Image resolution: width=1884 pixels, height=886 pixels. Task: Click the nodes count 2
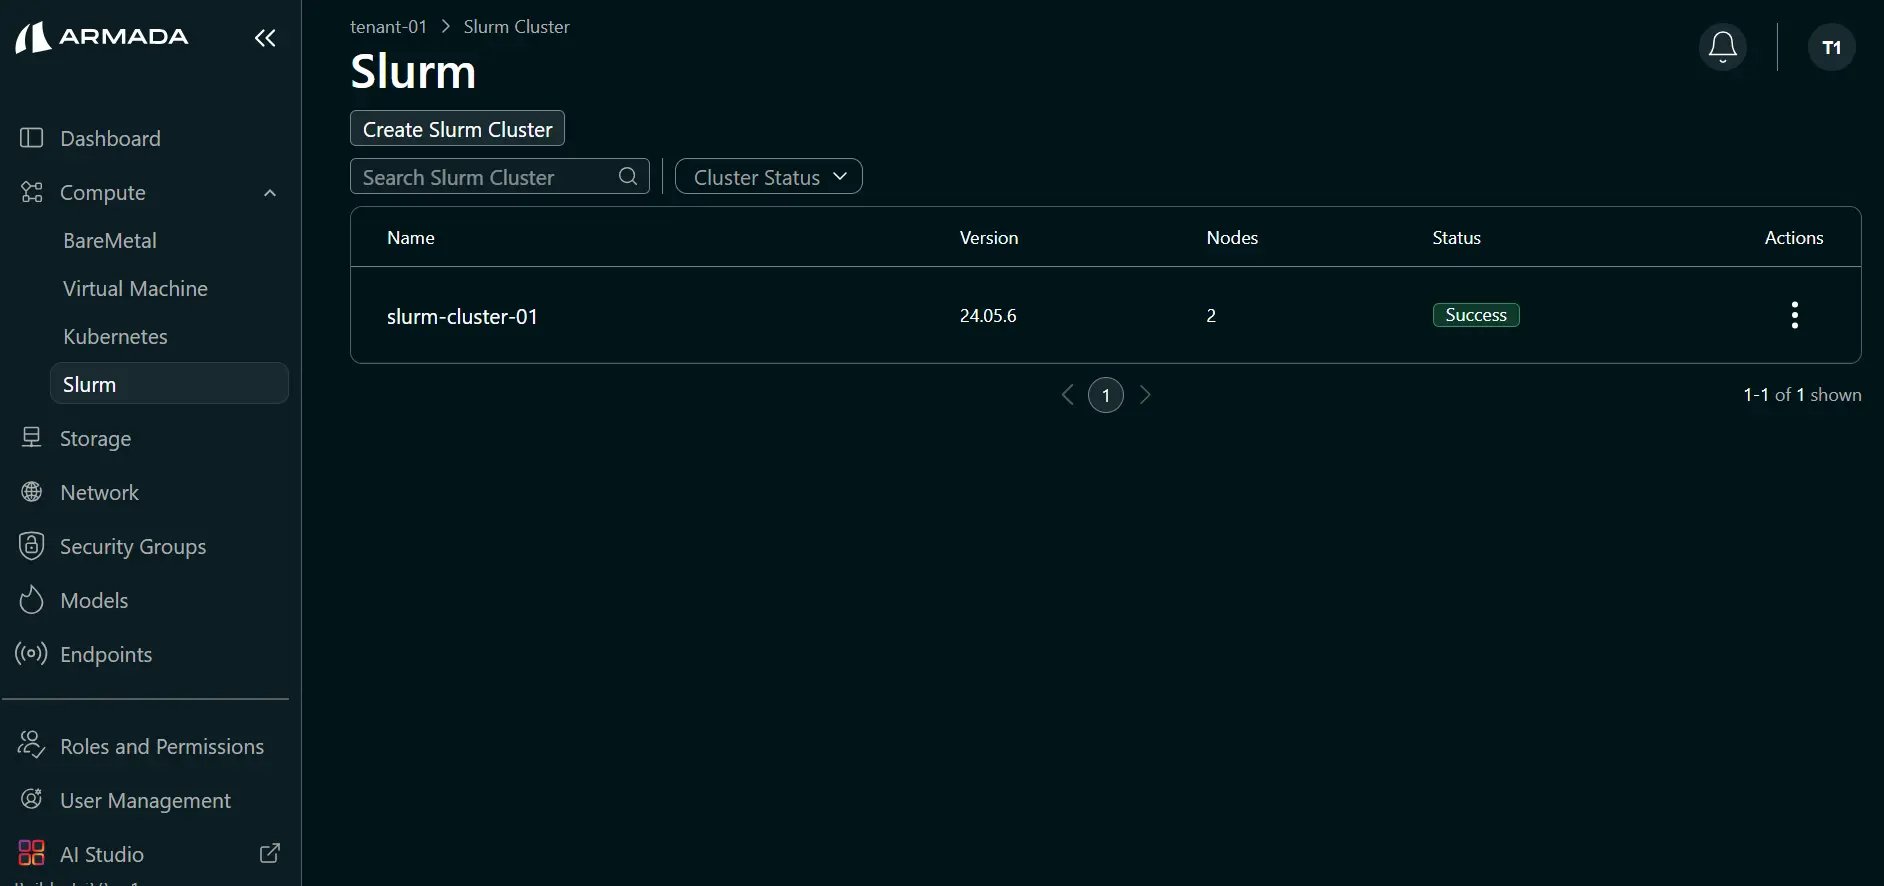point(1211,315)
